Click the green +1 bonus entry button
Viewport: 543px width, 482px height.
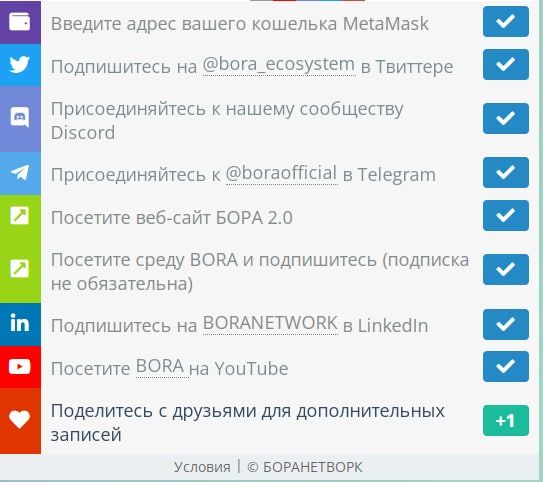coord(506,420)
